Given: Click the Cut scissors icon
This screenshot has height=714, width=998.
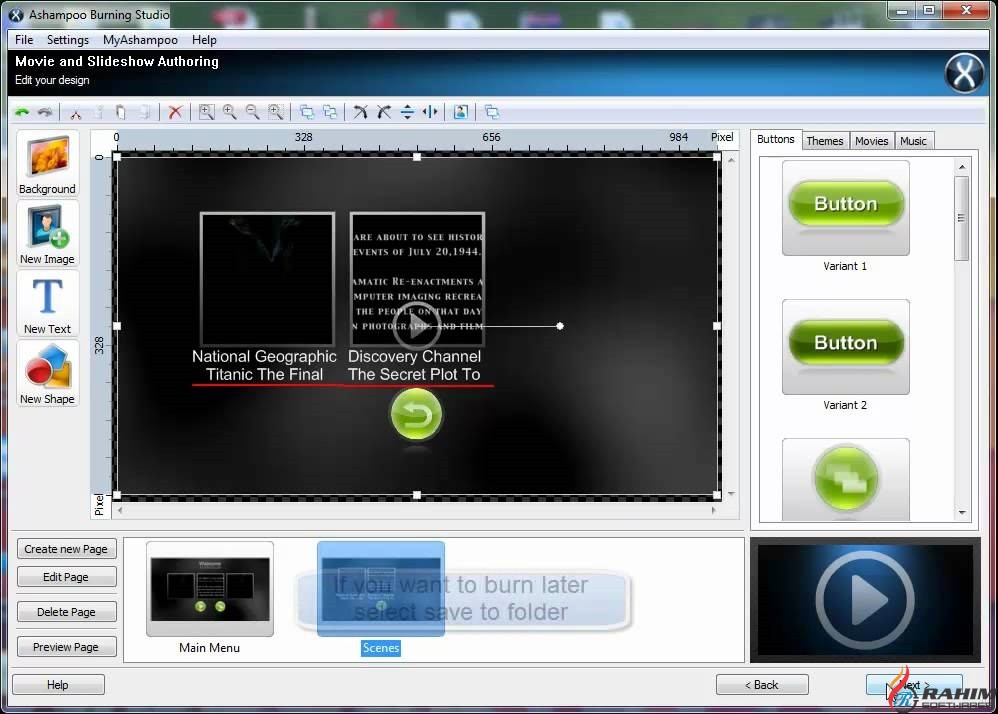Looking at the screenshot, I should [x=76, y=113].
